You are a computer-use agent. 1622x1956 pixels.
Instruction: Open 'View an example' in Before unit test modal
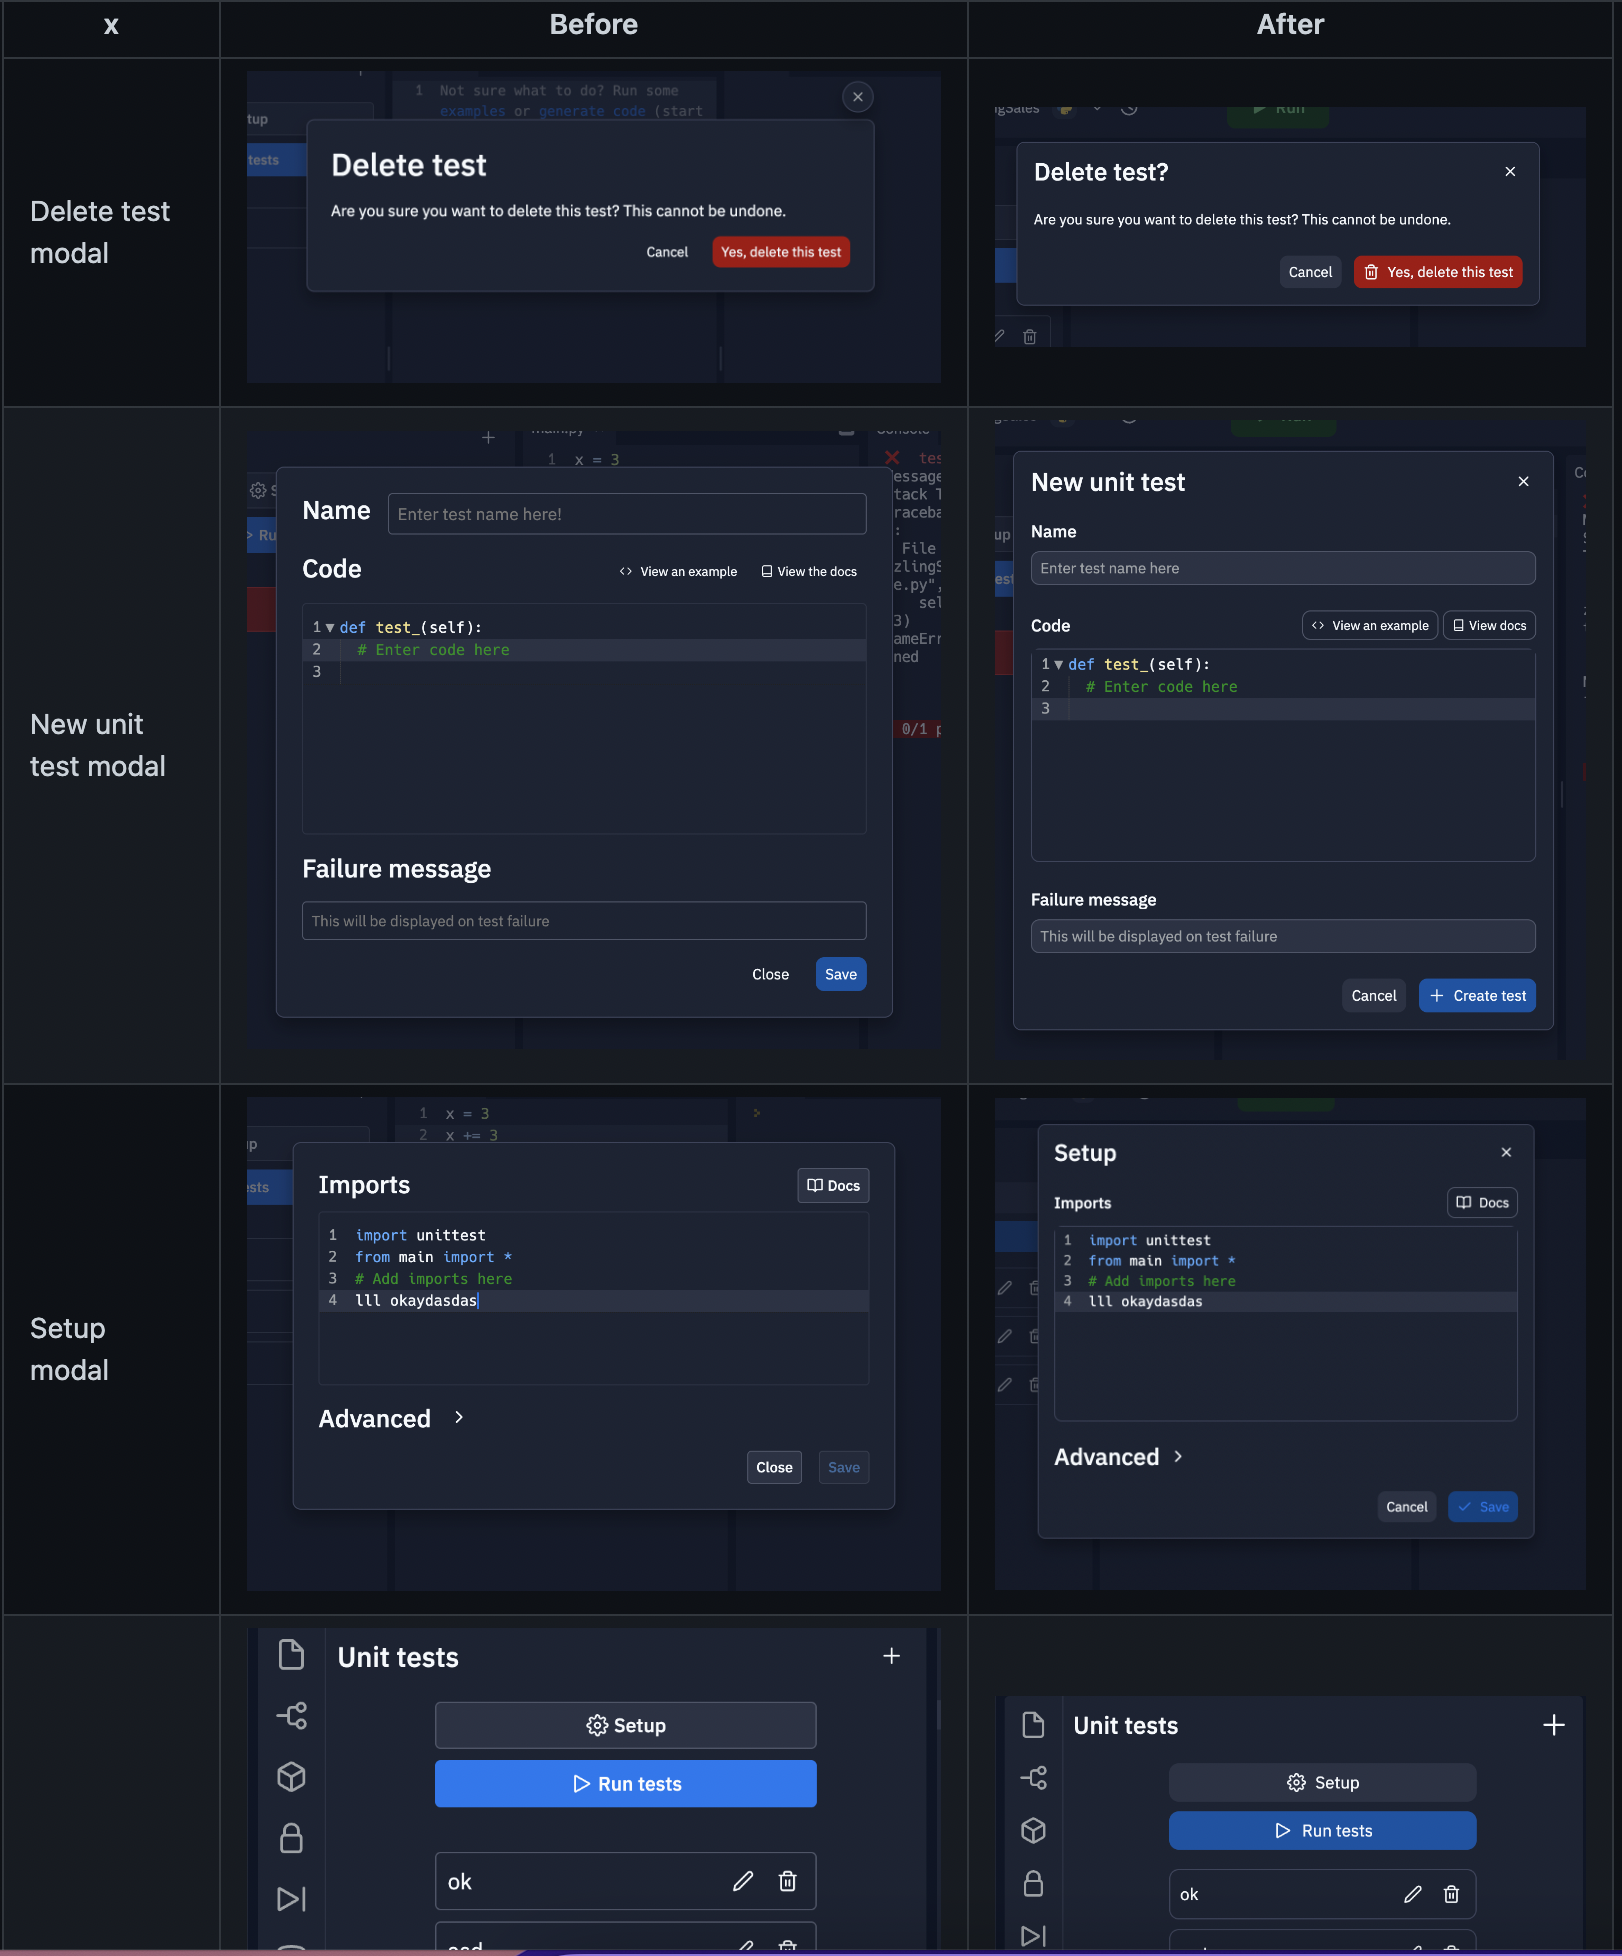679,572
